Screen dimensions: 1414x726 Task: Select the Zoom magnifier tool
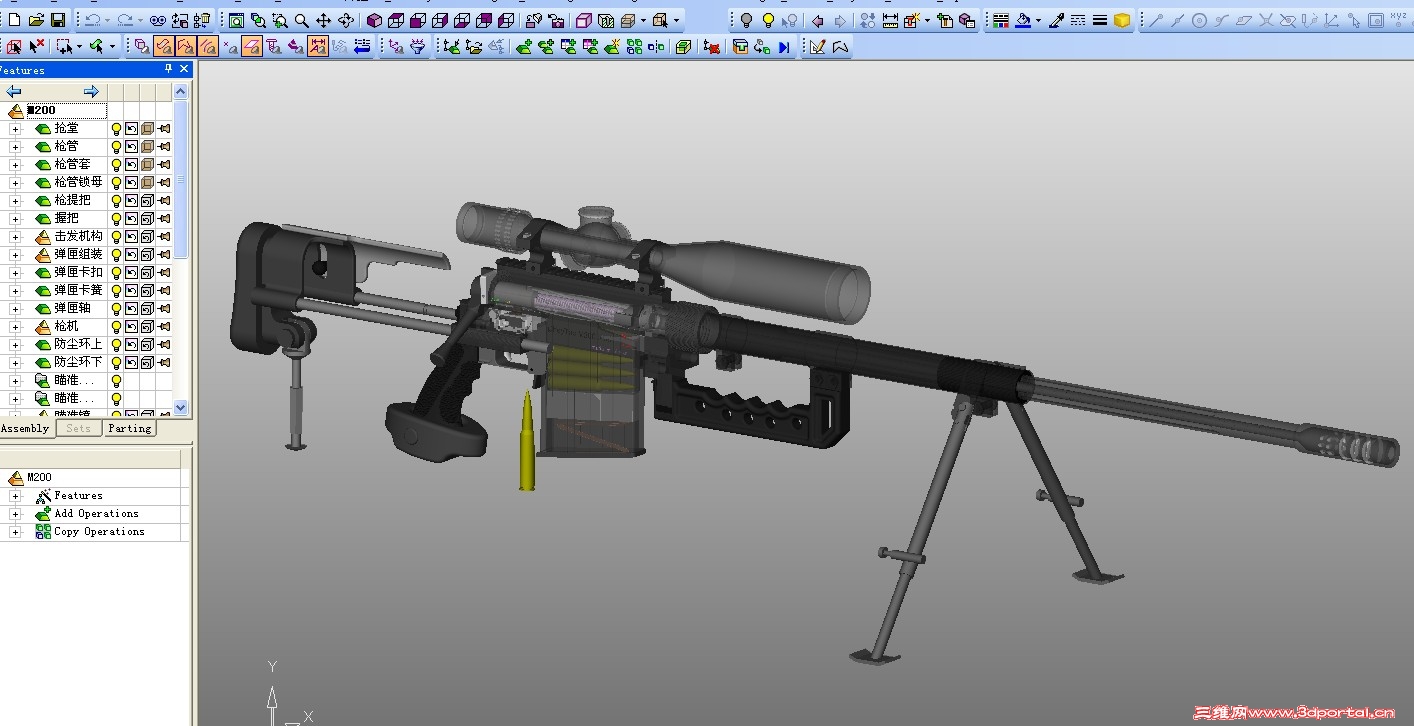pyautogui.click(x=301, y=20)
